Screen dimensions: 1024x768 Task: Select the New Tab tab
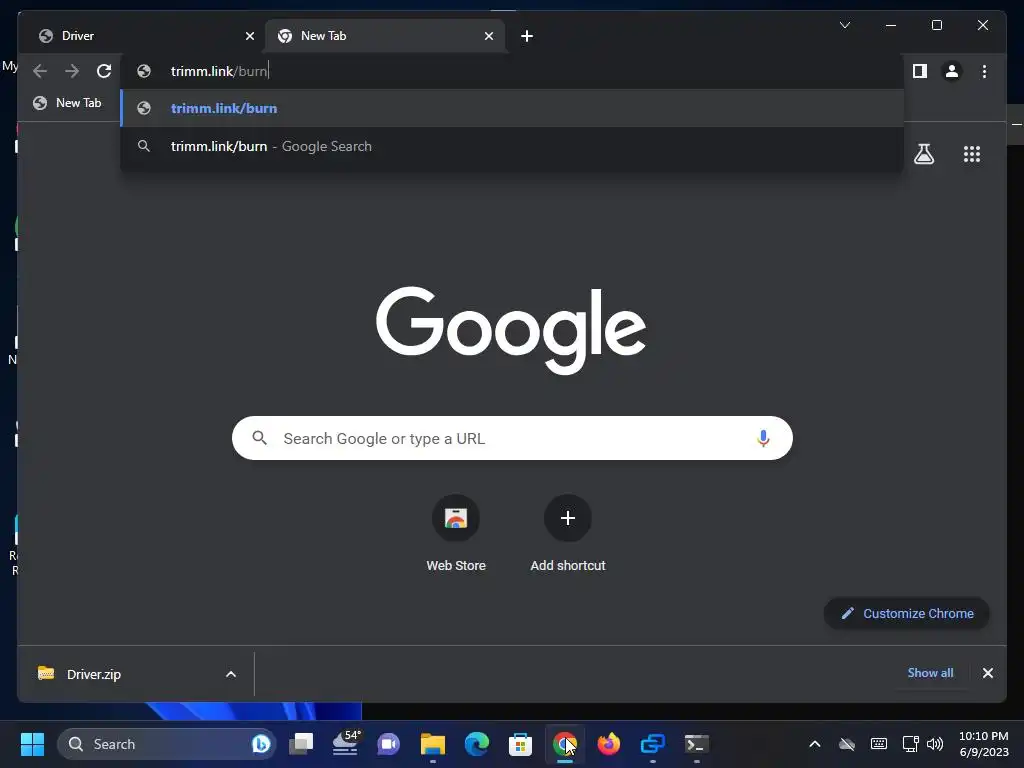tap(384, 36)
